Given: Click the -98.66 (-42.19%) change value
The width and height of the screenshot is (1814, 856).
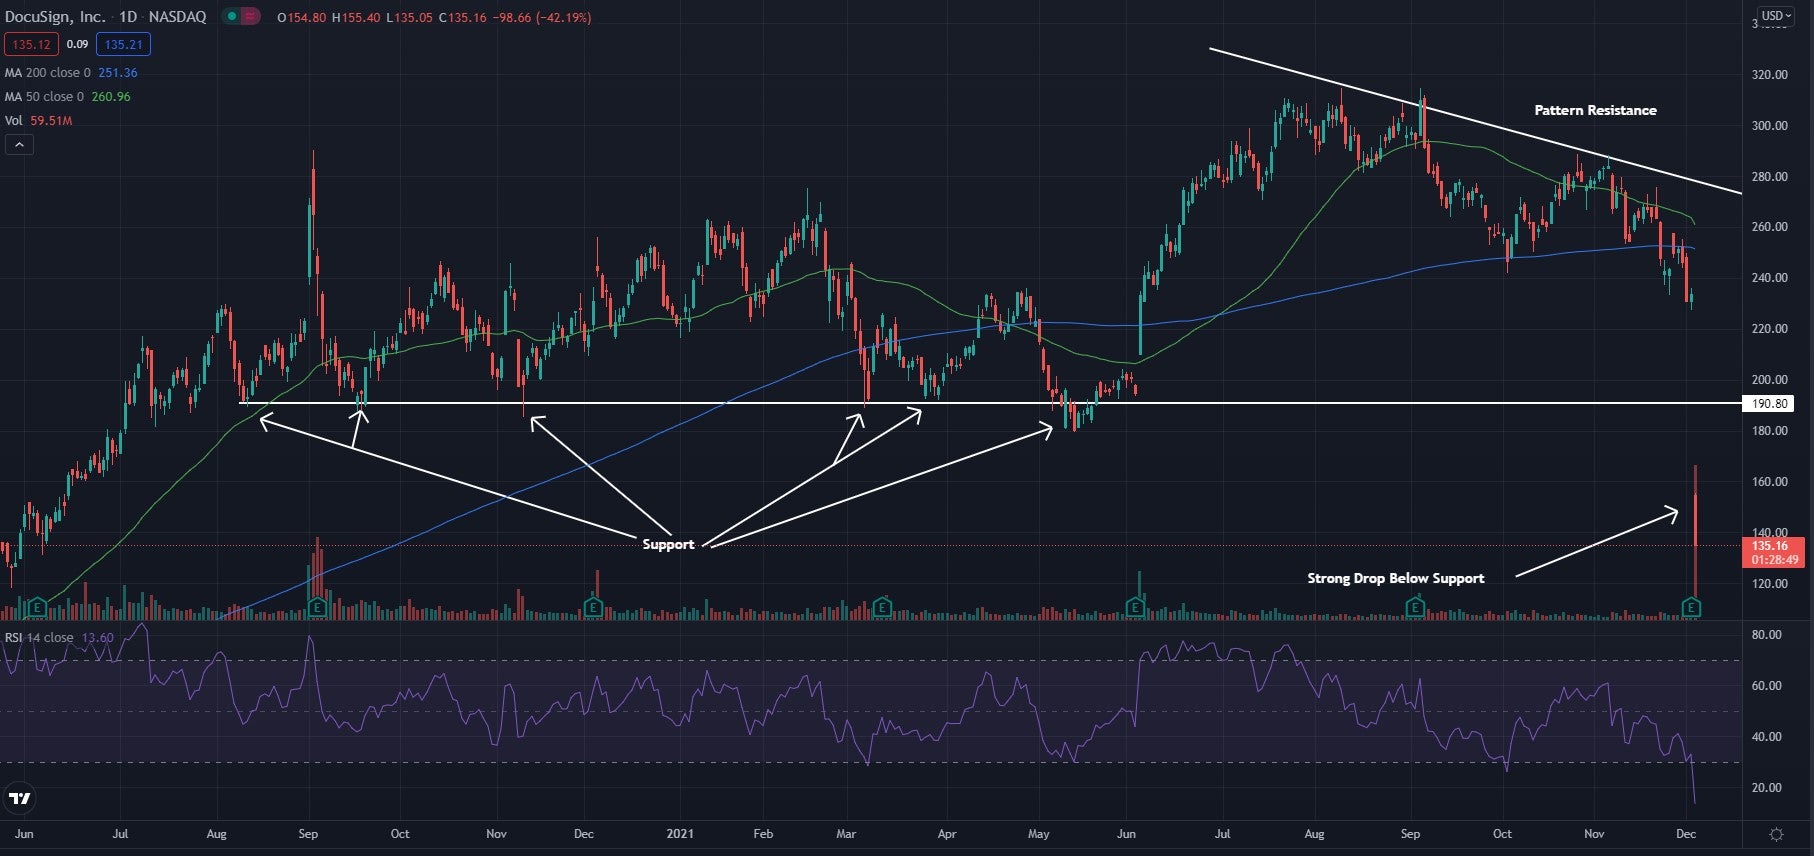Looking at the screenshot, I should pyautogui.click(x=544, y=18).
